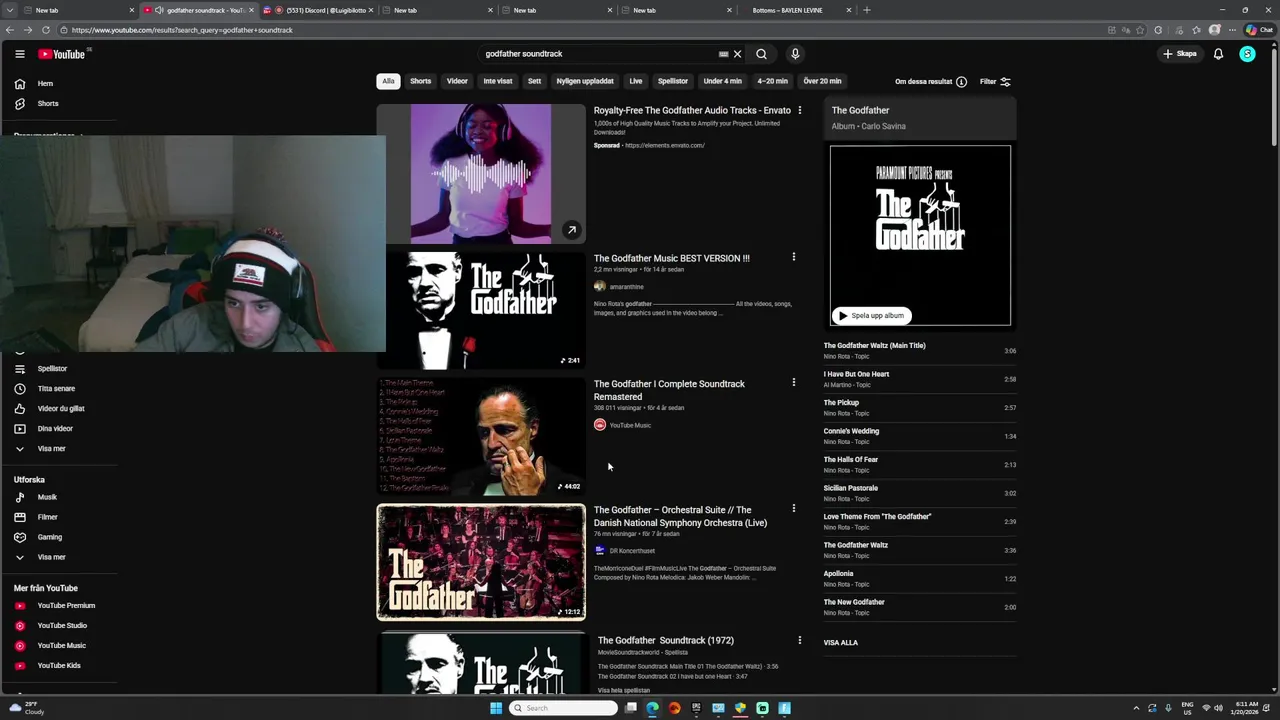
Task: Open the YouTube hamburger guide menu
Action: [19, 54]
